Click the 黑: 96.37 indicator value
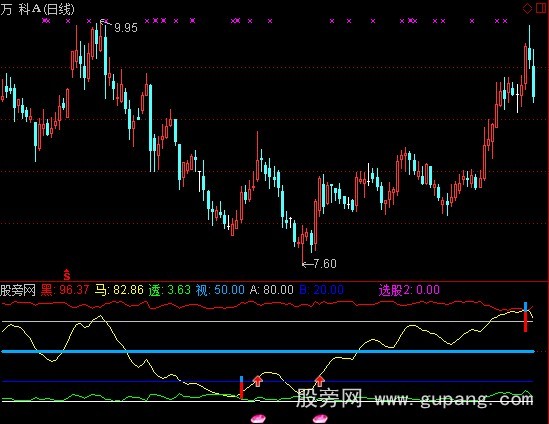This screenshot has height=424, width=549. [65, 290]
